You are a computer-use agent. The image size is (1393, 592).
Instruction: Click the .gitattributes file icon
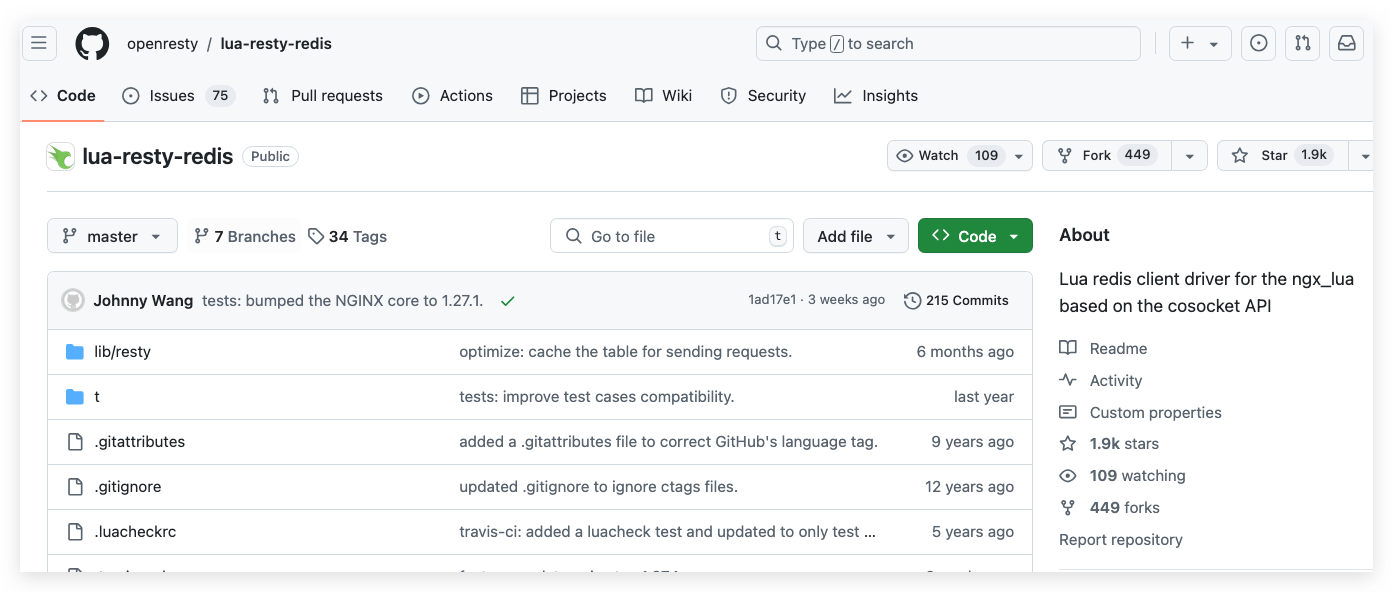[x=74, y=442]
